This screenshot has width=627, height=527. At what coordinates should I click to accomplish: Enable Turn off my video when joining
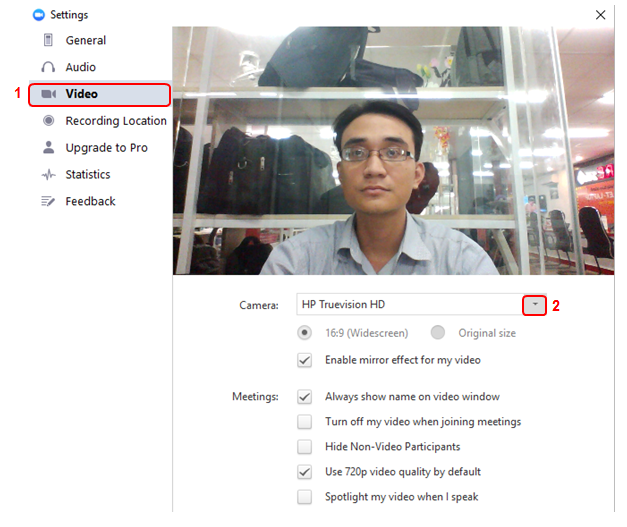305,422
